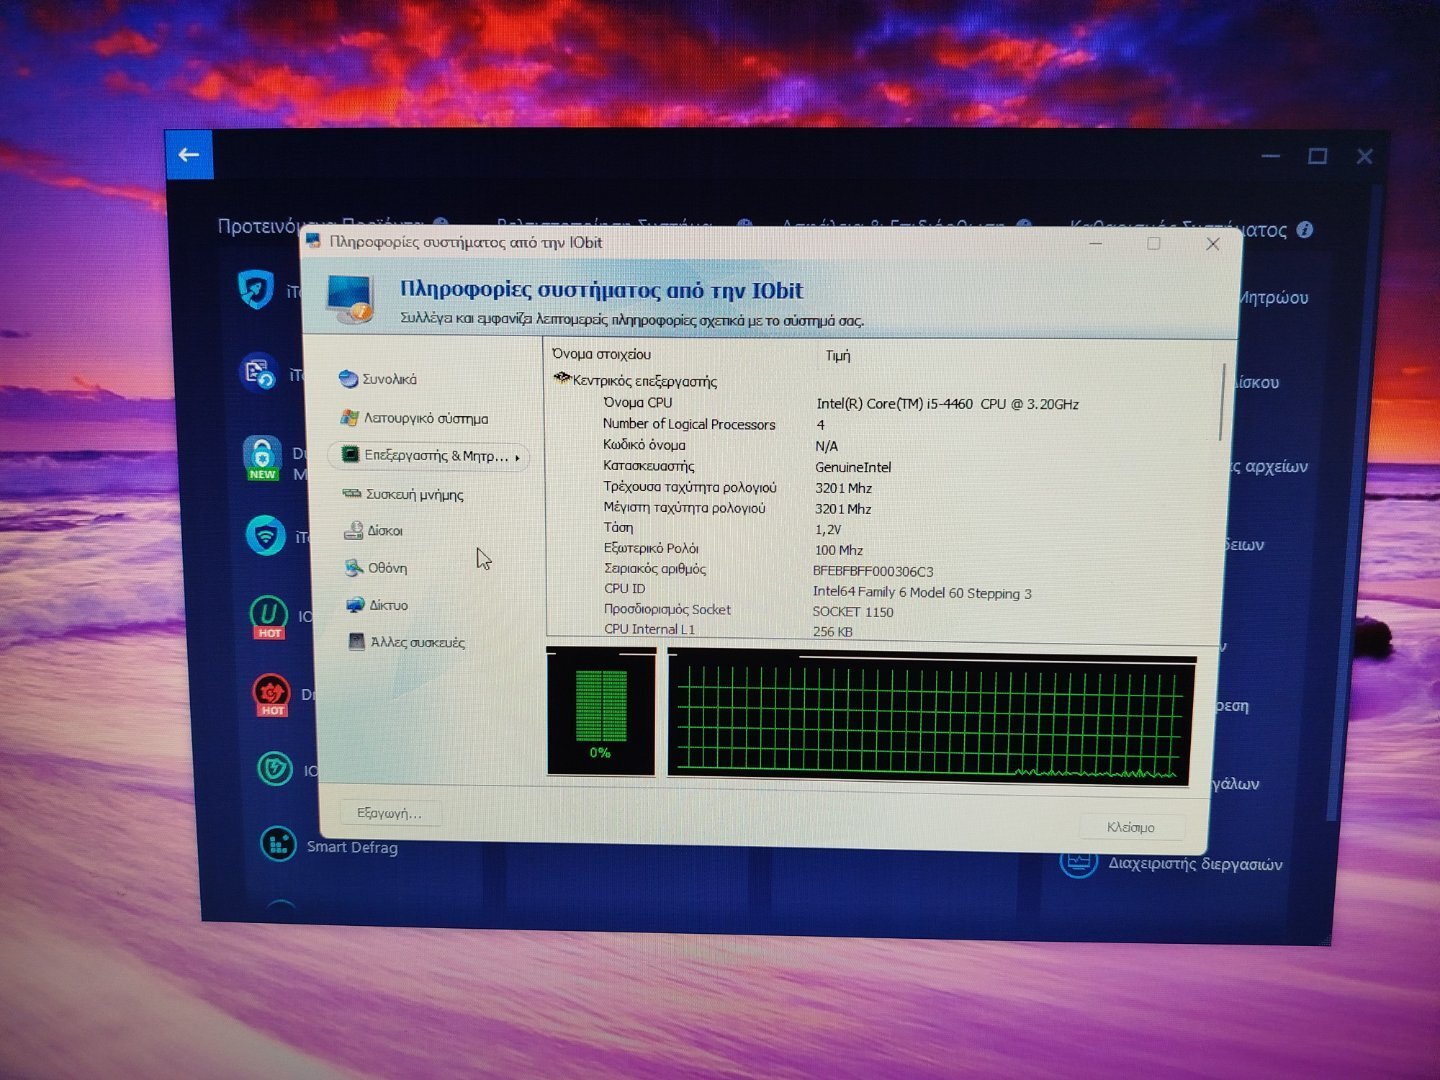Click the GenuineIntel value
This screenshot has width=1440, height=1080.
point(853,467)
